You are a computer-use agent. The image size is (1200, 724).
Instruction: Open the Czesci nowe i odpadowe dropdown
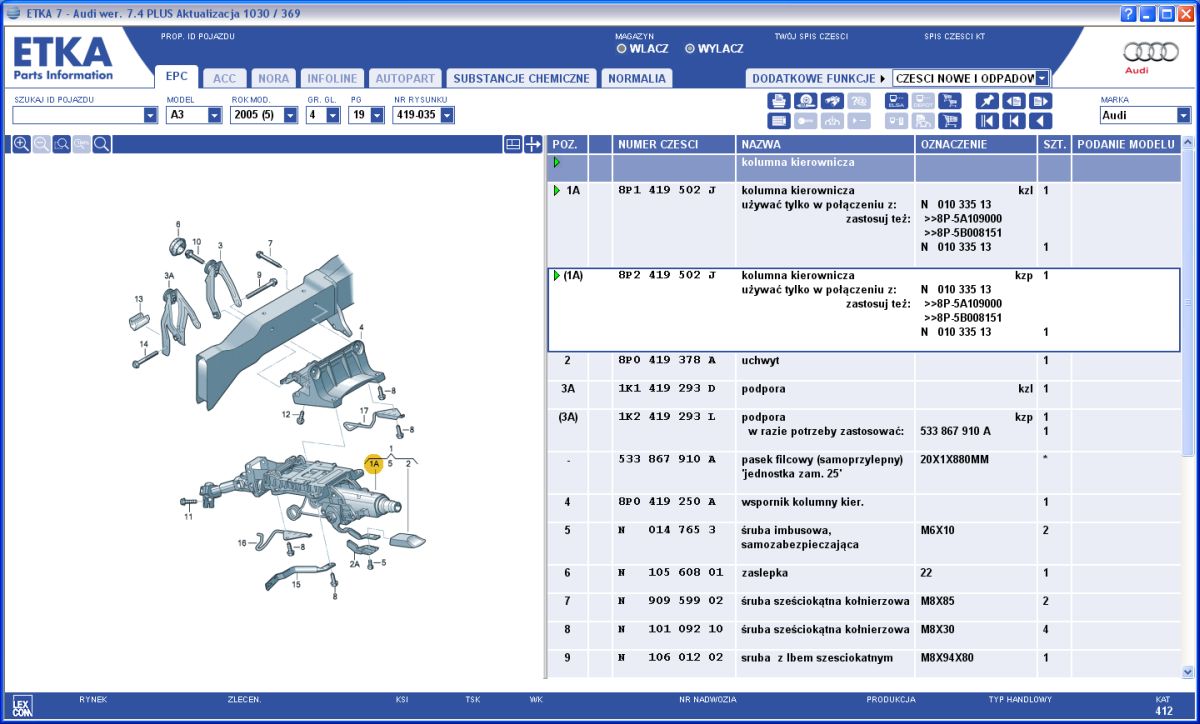(x=1043, y=78)
